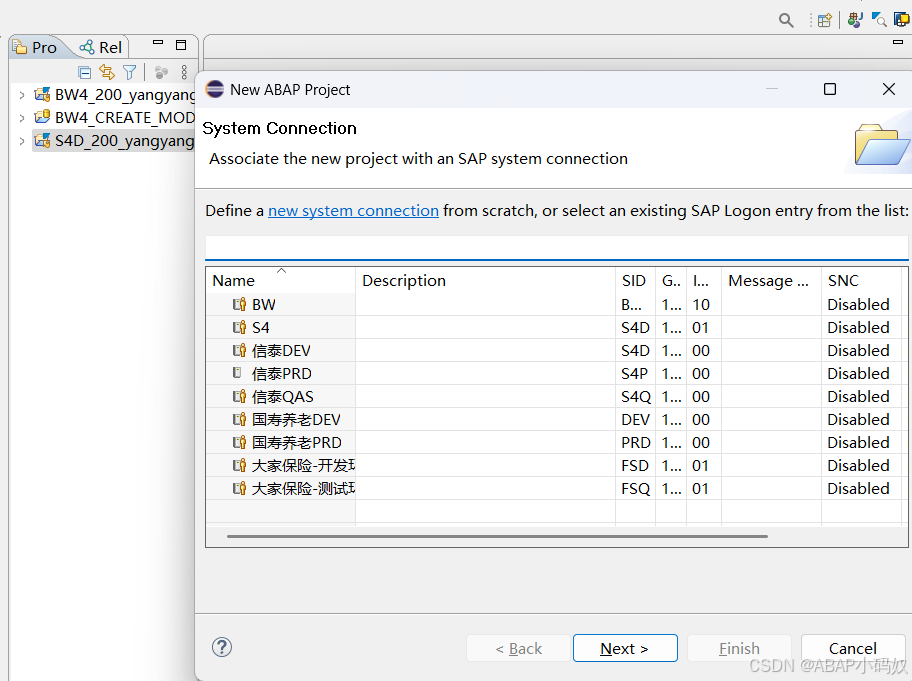912x681 pixels.
Task: Click the horizontal scrollbar of the list
Action: (497, 536)
